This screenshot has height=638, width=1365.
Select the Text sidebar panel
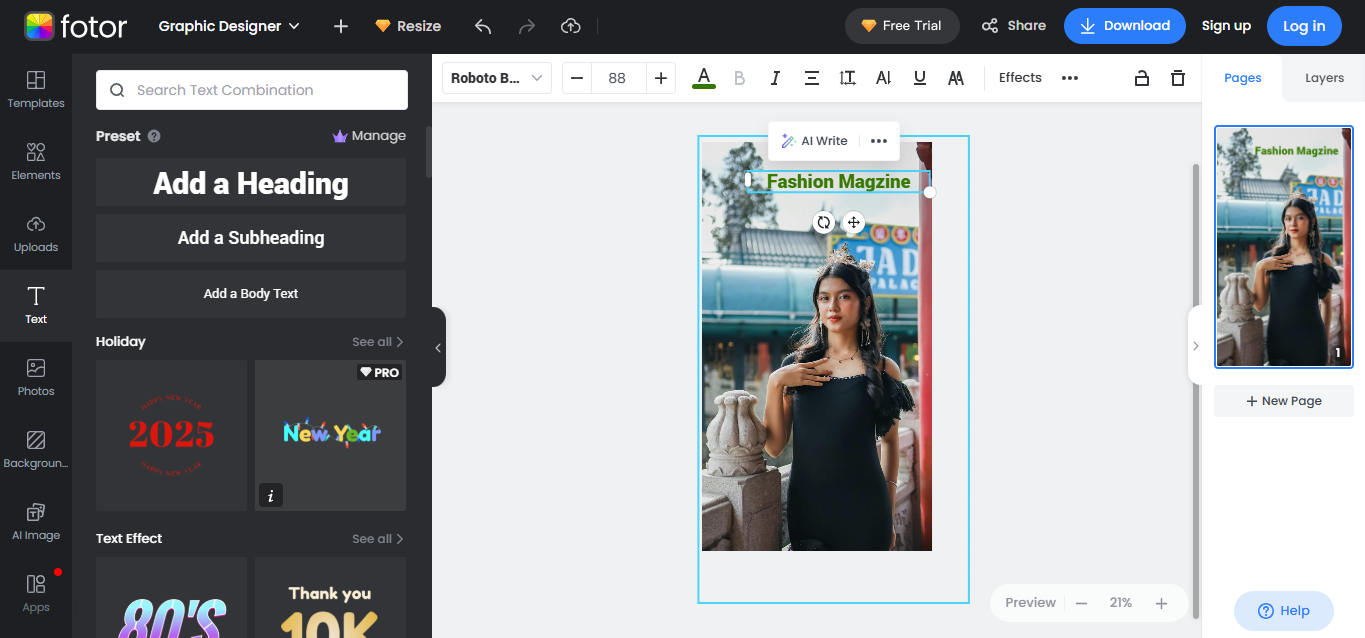[36, 306]
